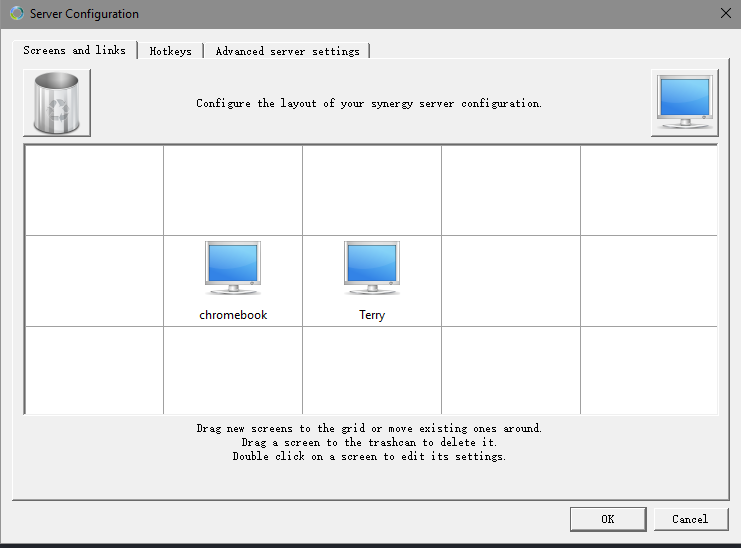
Task: Click the chromebook name label
Action: 233,315
